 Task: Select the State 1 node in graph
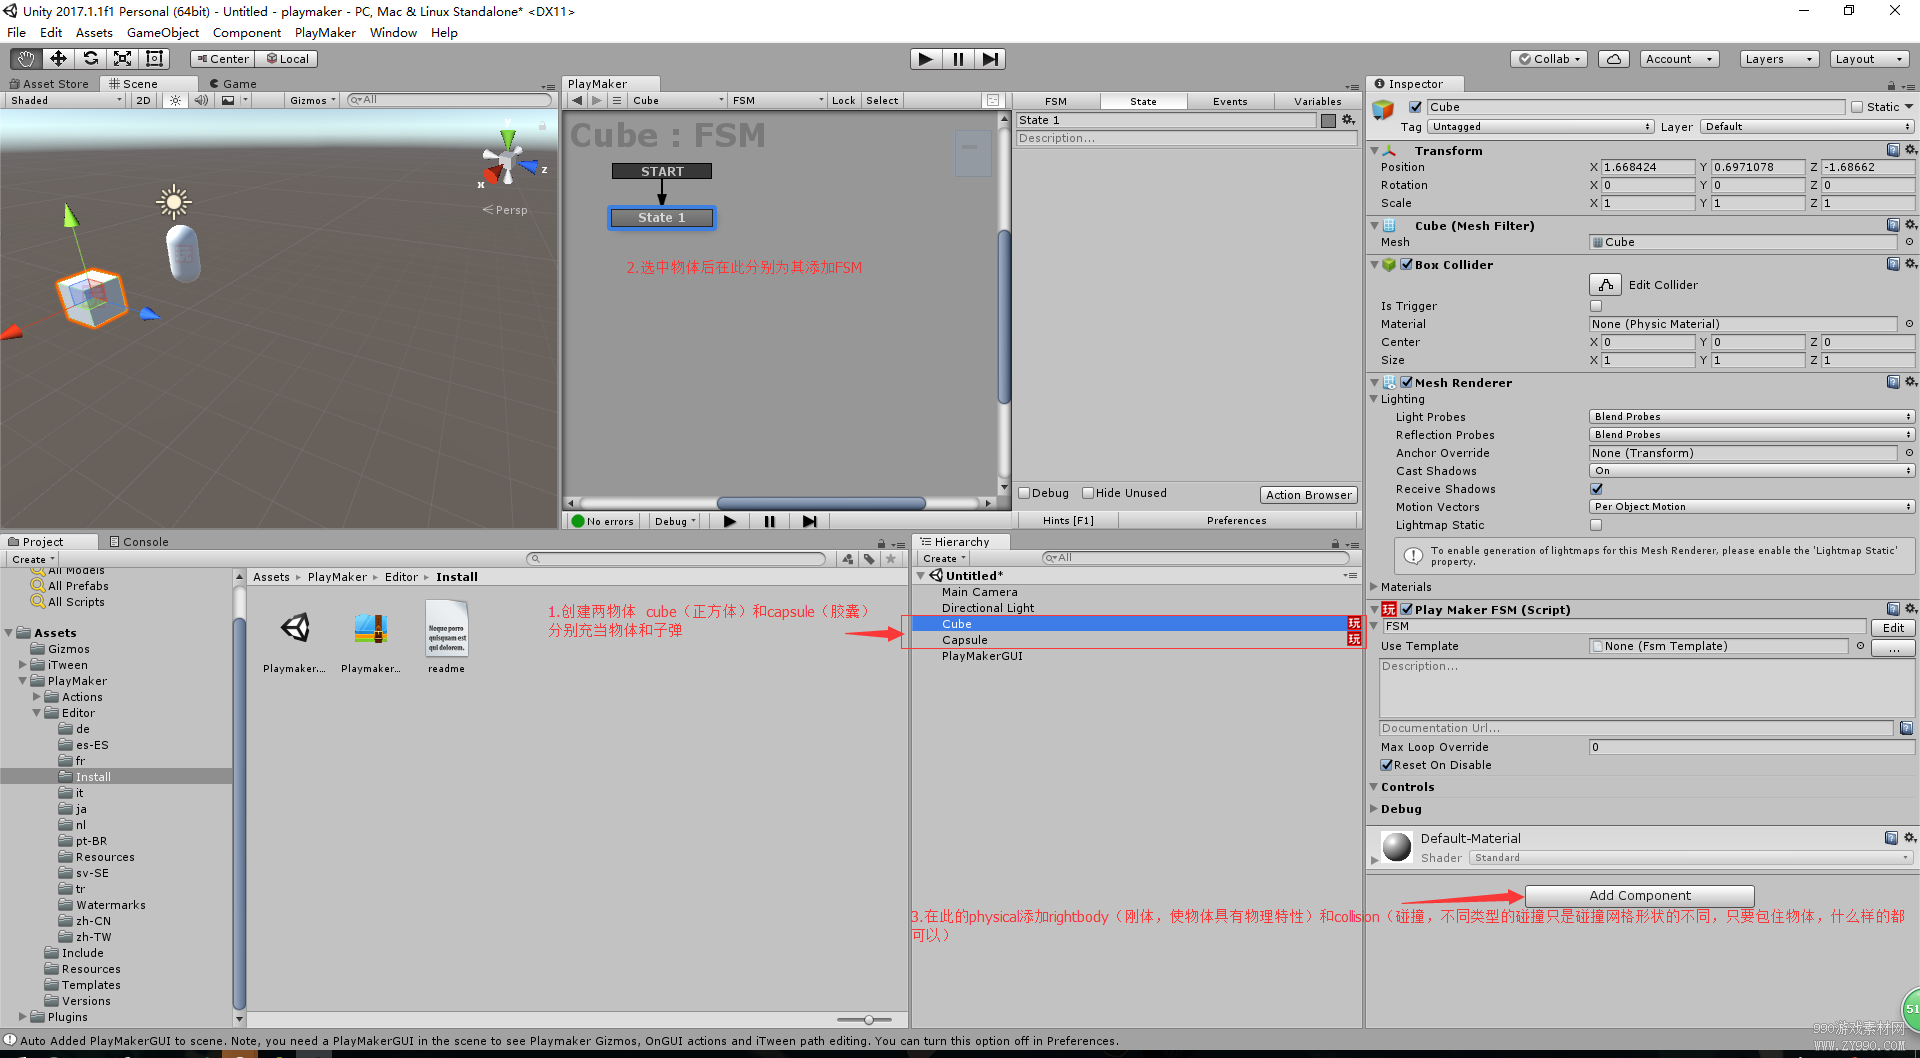coord(662,218)
